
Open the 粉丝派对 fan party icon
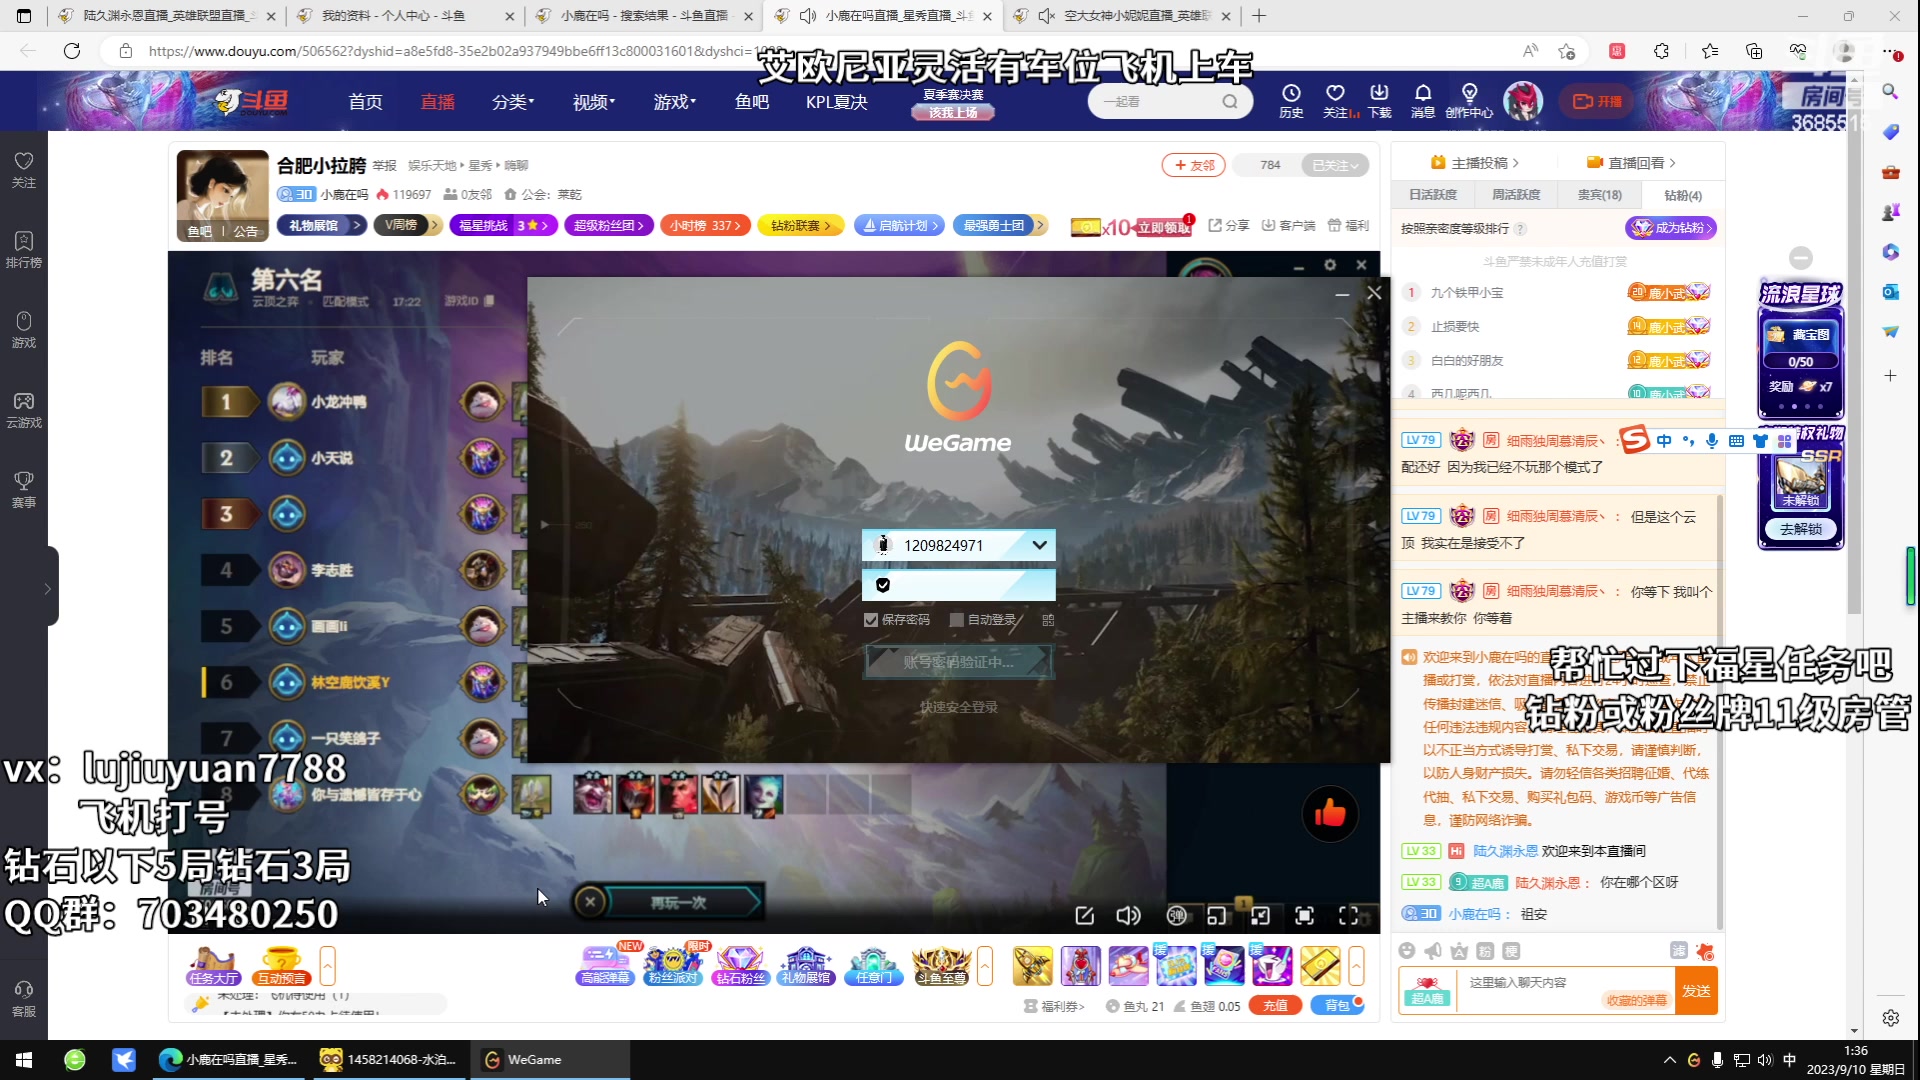[673, 965]
